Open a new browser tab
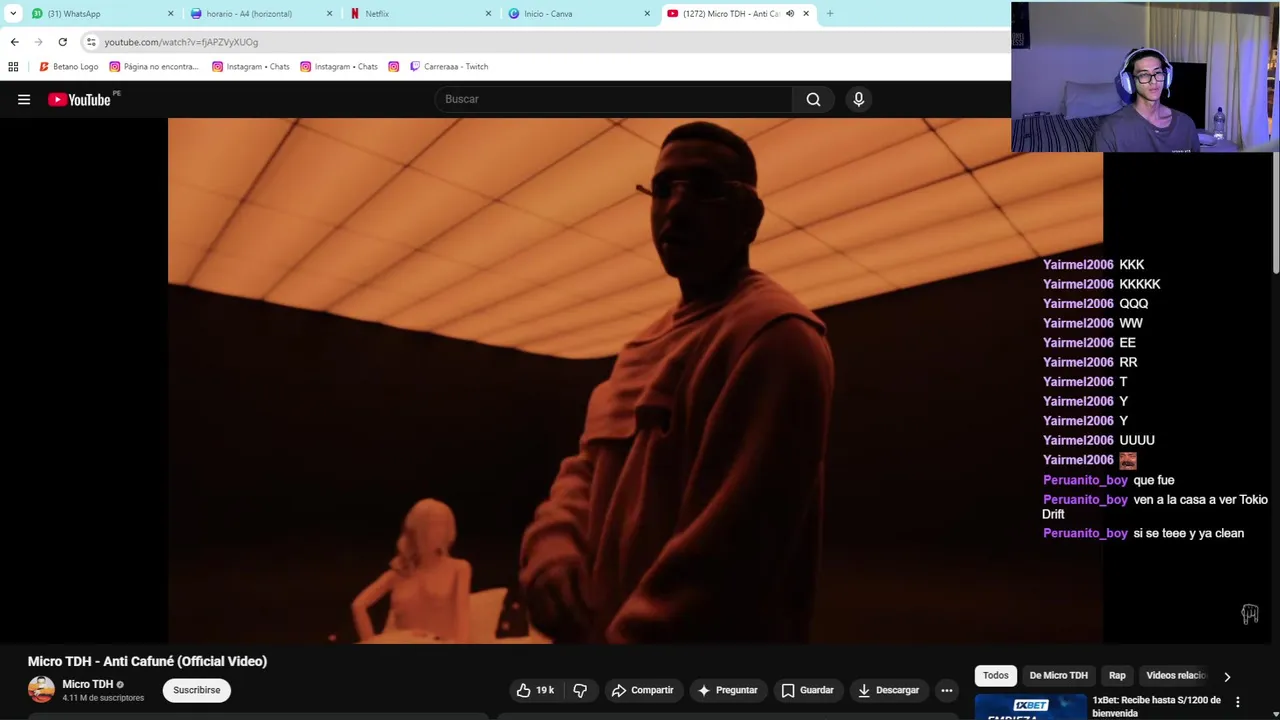Viewport: 1280px width, 720px height. coord(829,14)
